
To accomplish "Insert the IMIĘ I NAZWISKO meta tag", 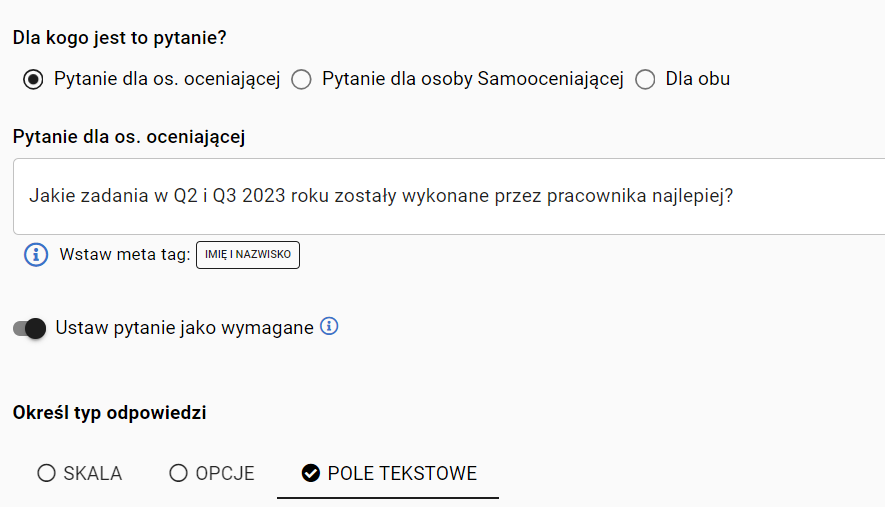I will tap(248, 255).
